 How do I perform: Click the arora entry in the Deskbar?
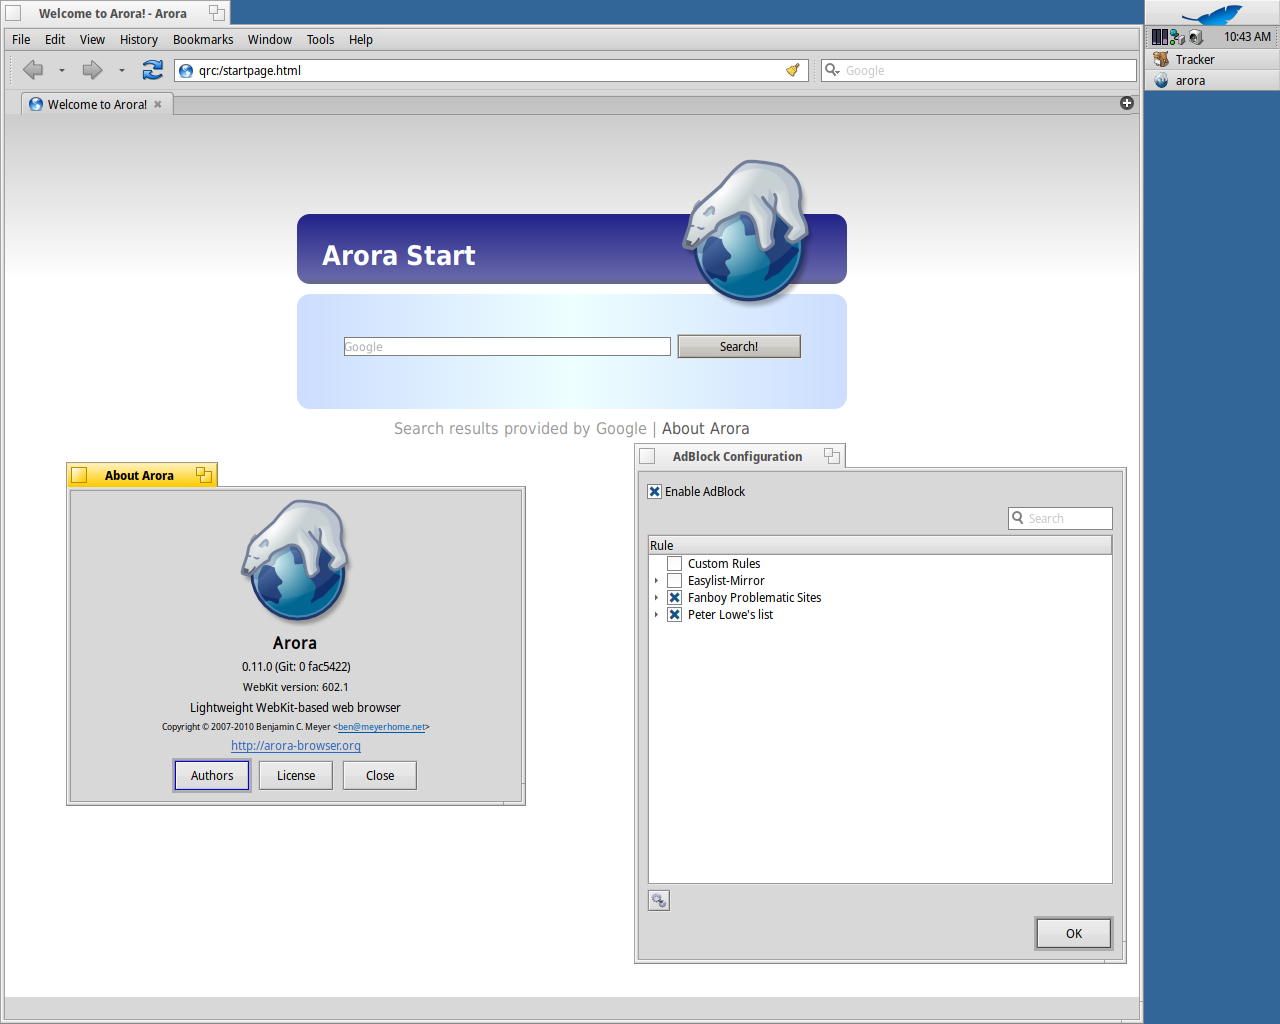(x=1213, y=80)
